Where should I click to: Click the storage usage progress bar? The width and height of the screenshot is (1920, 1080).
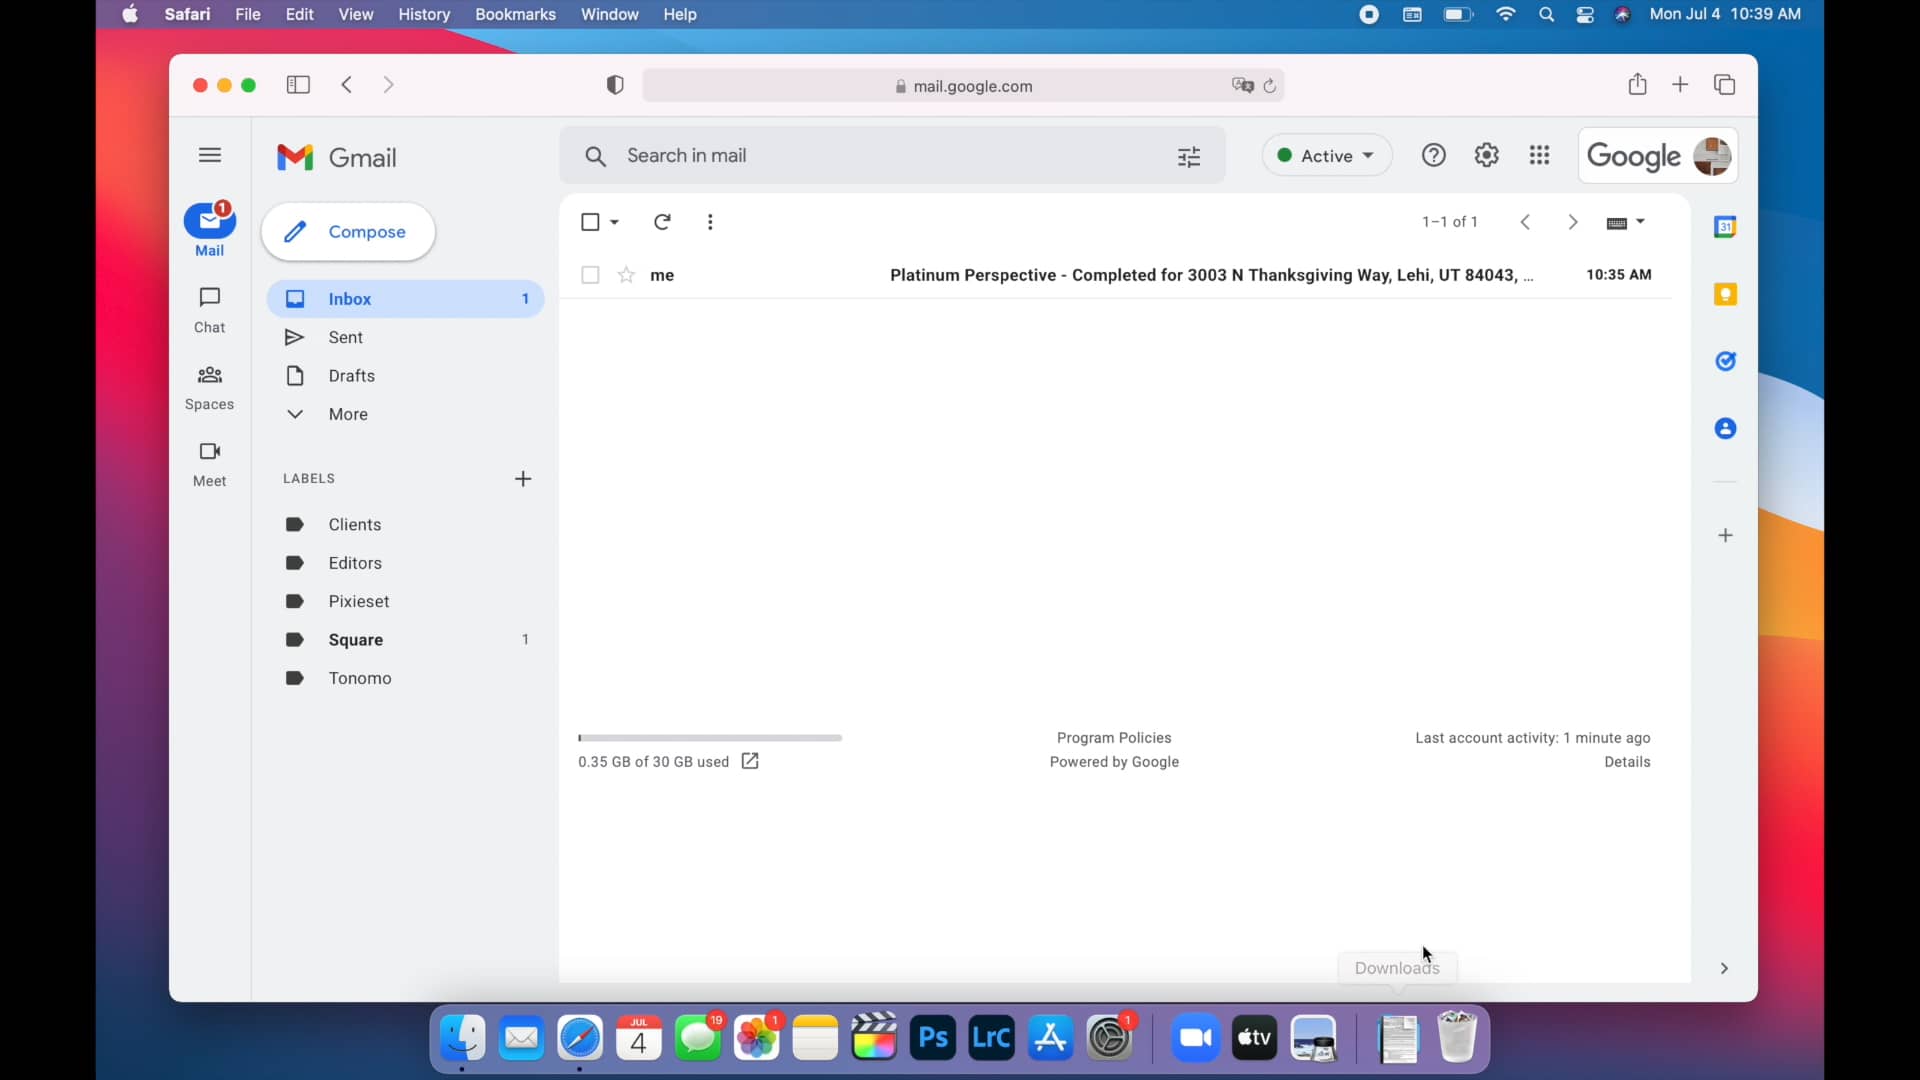709,737
